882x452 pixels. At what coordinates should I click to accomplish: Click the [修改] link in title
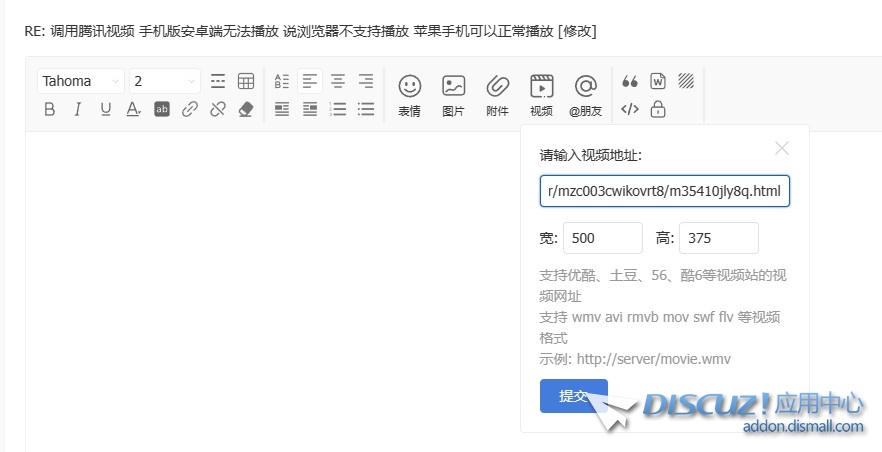click(577, 31)
